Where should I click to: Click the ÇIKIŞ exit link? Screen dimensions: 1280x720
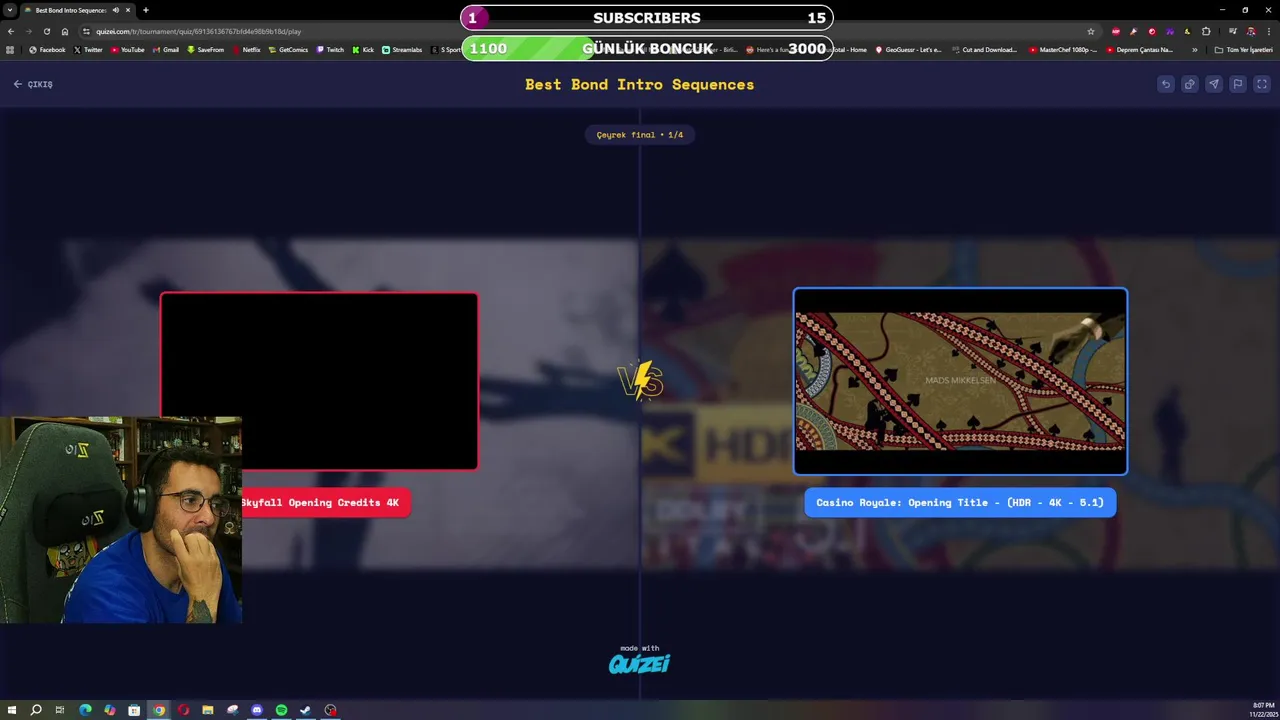[33, 84]
